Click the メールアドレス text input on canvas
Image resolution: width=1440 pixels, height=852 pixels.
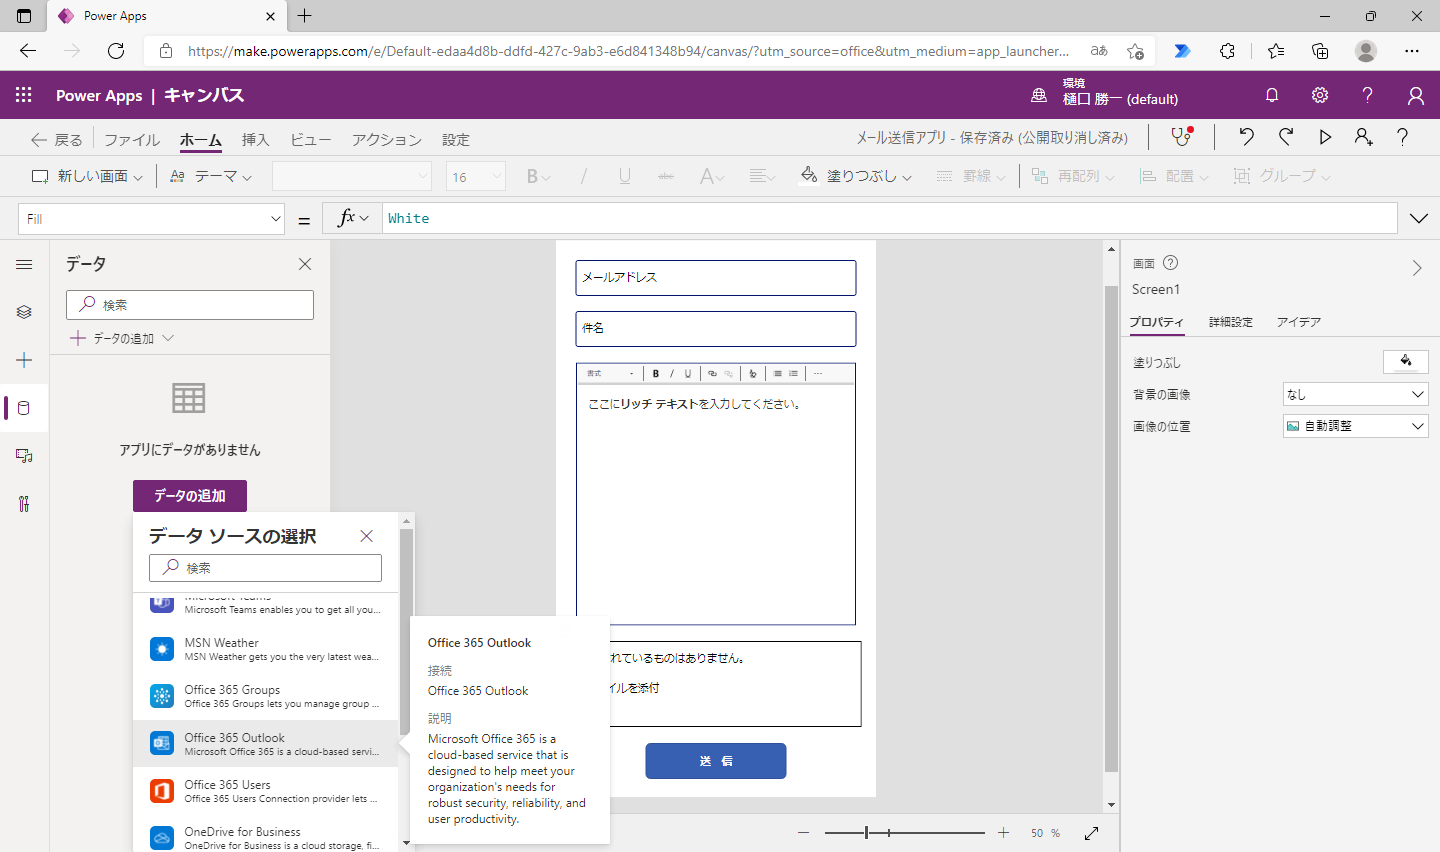(x=716, y=278)
